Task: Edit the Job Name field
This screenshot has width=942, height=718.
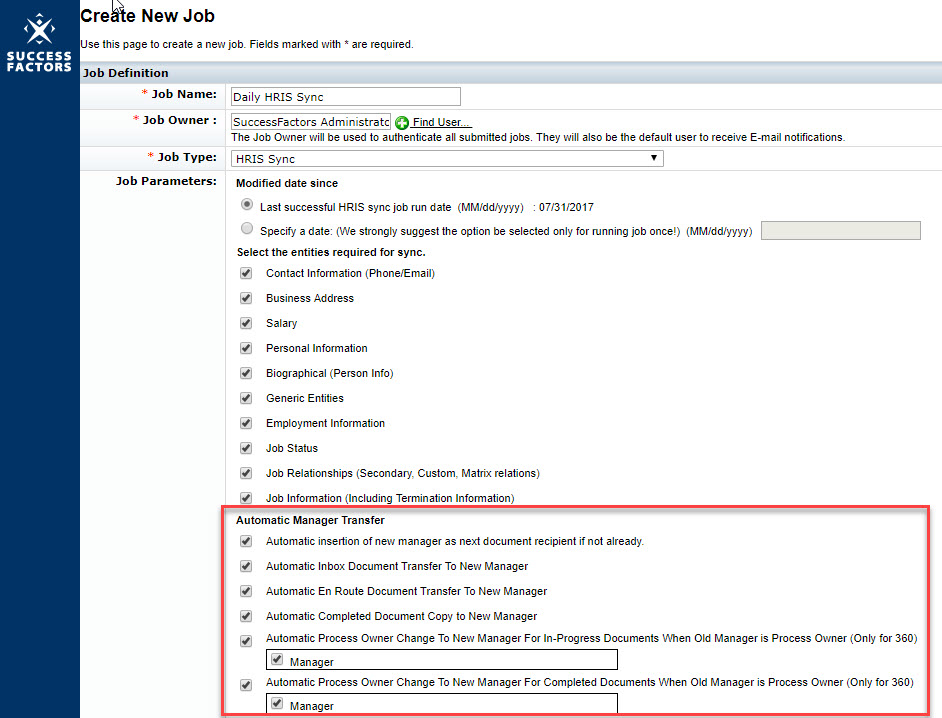Action: tap(345, 97)
